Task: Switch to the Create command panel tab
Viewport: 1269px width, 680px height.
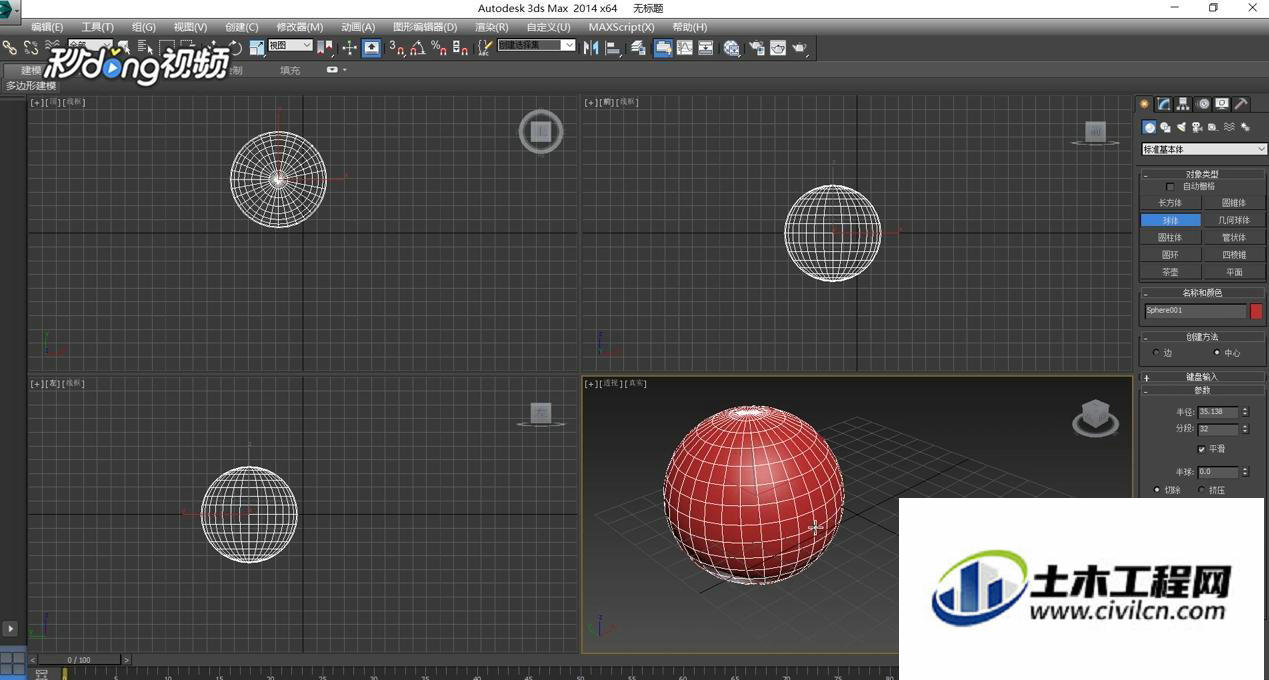Action: (1145, 104)
